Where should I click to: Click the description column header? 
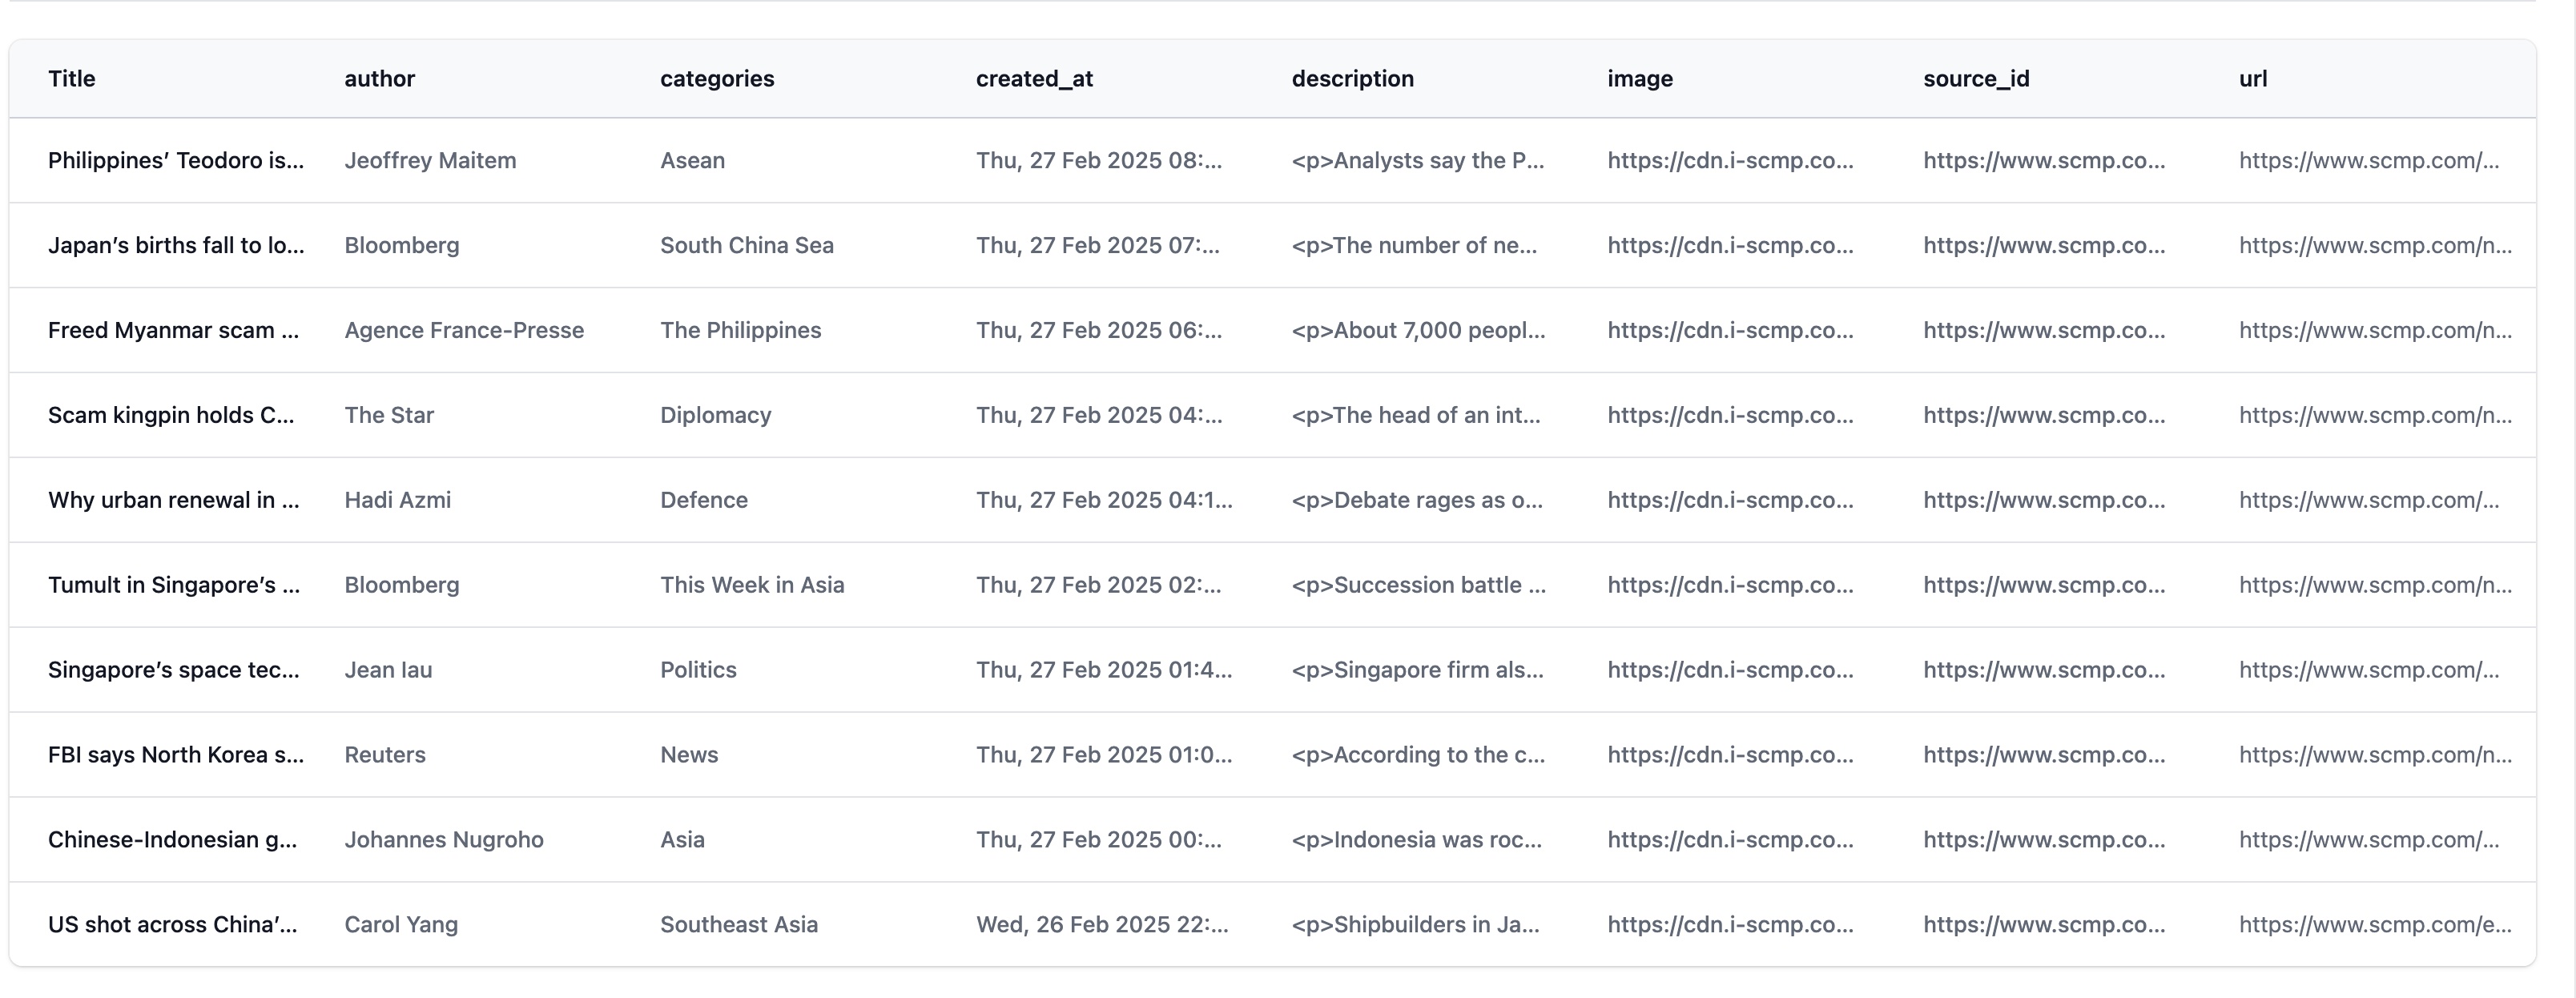(x=1352, y=79)
